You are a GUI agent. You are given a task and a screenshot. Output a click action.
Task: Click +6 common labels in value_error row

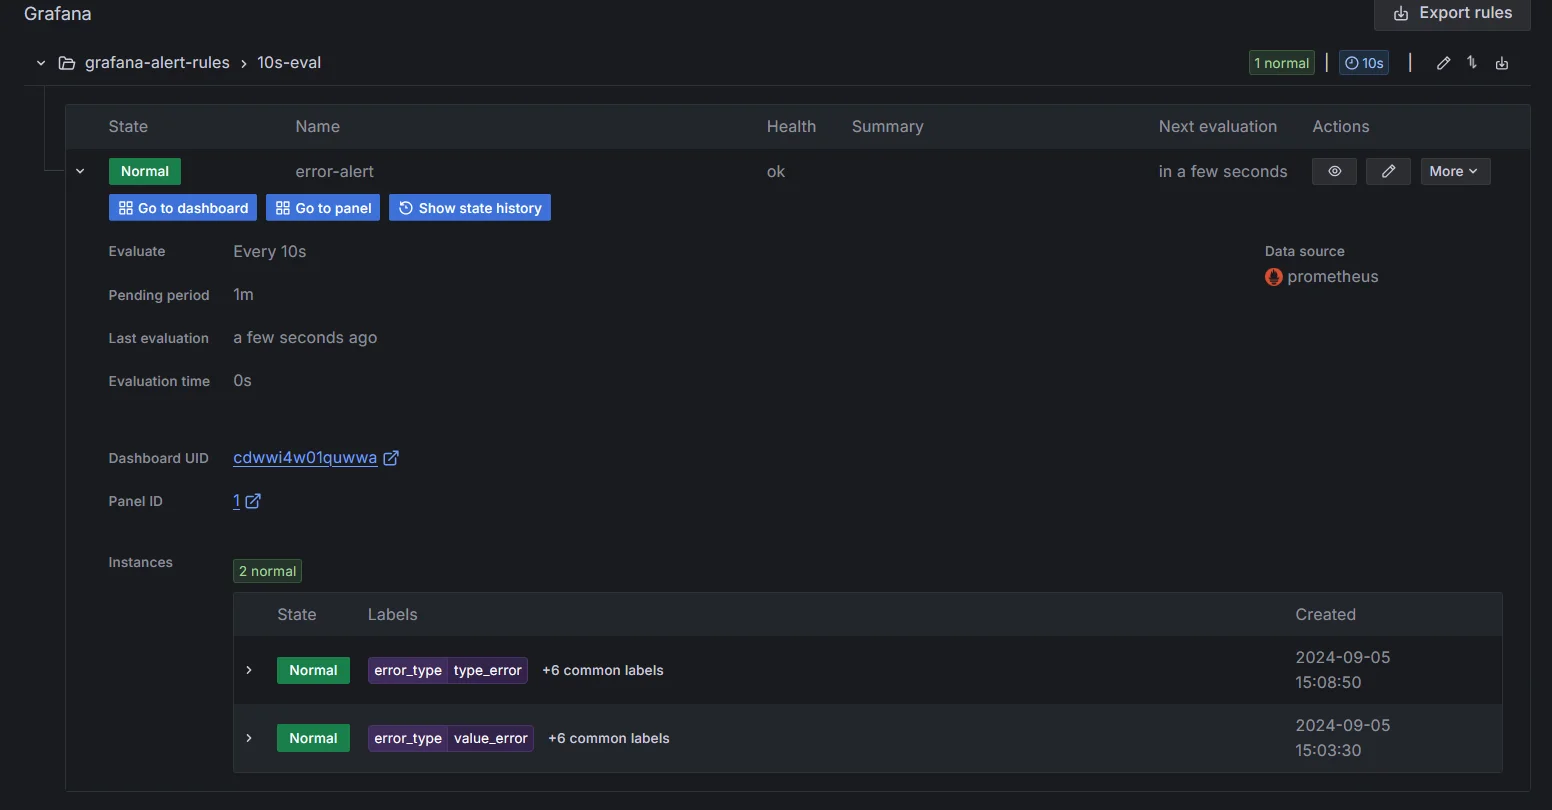pyautogui.click(x=609, y=738)
